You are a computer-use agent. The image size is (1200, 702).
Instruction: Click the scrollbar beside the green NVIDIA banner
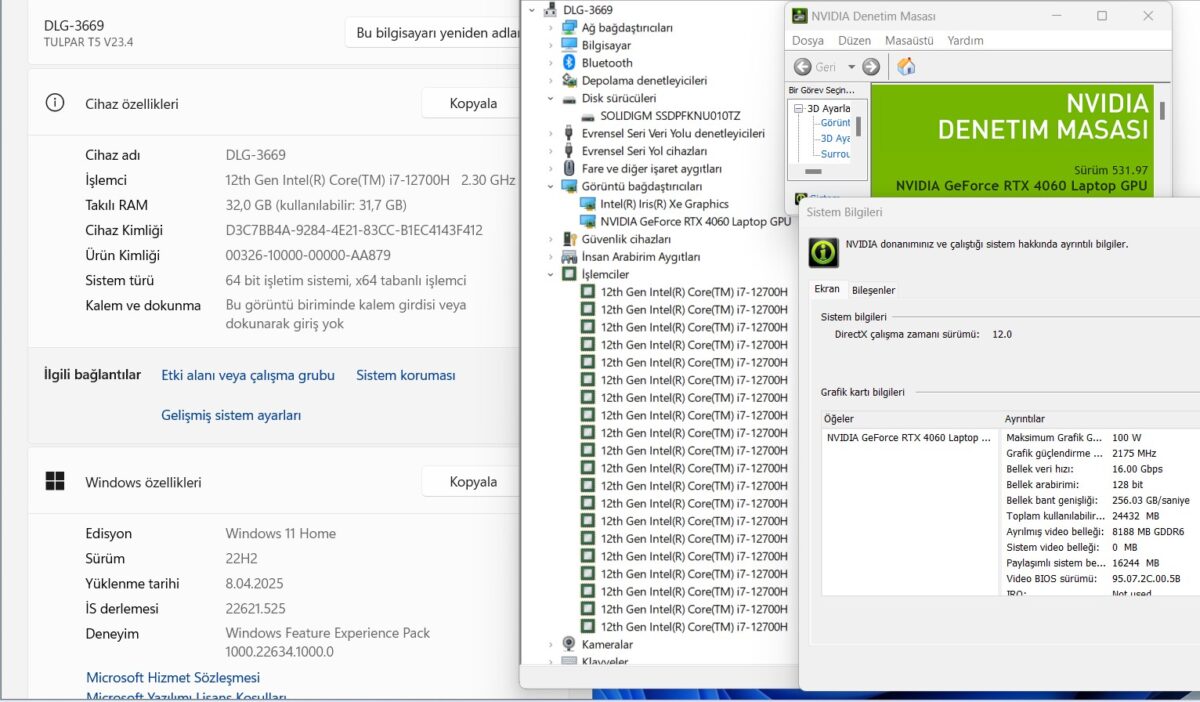tap(1162, 109)
